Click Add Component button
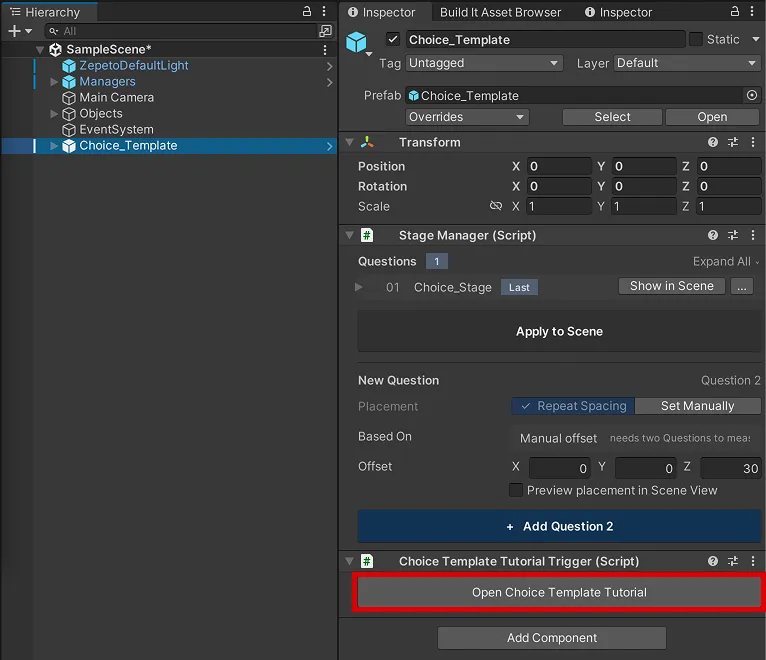The image size is (766, 660). tap(552, 638)
